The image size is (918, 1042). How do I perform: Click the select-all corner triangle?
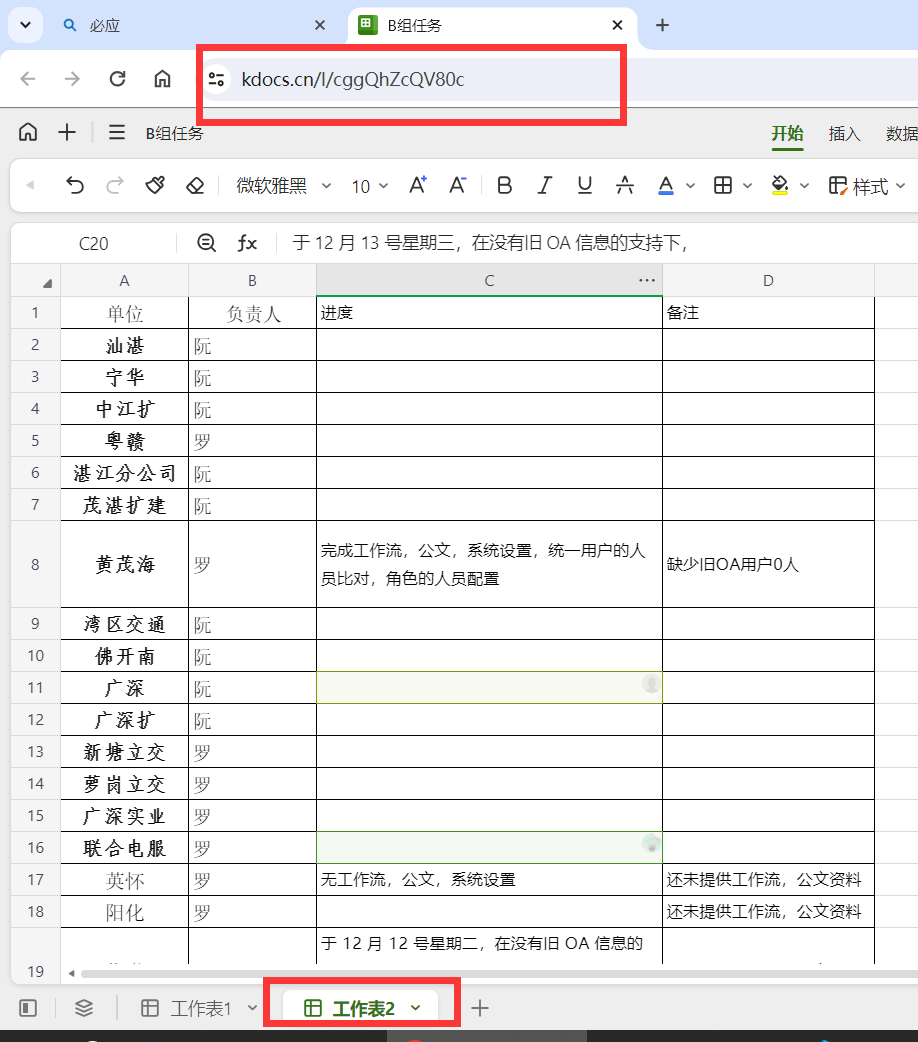coord(47,284)
